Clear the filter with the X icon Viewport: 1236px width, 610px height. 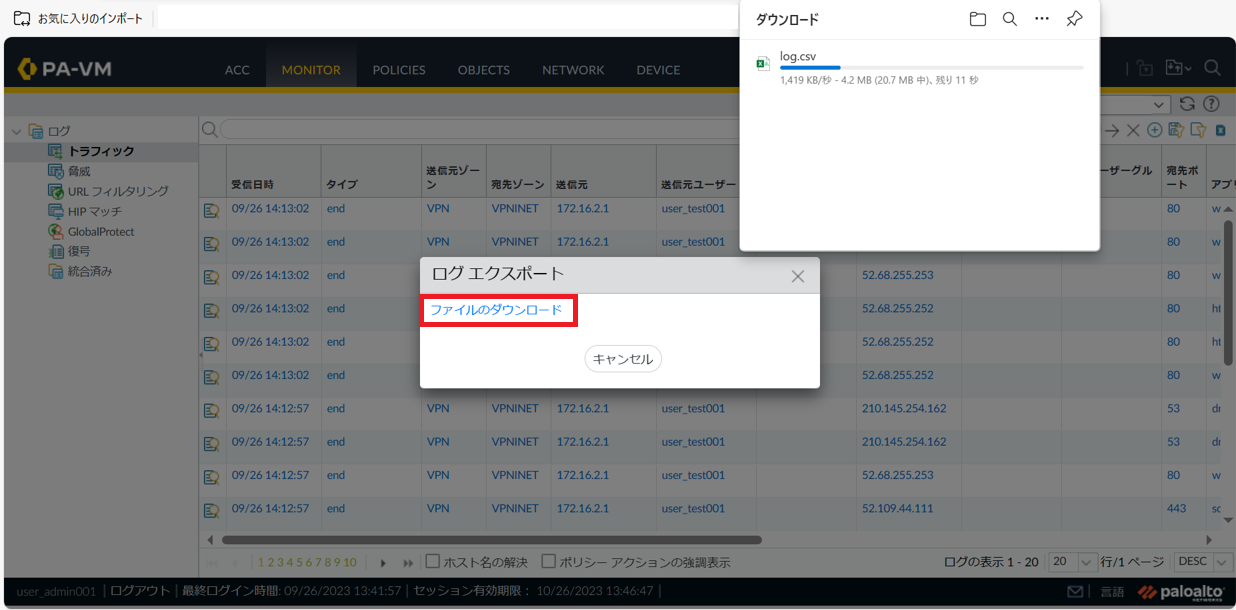pyautogui.click(x=1133, y=131)
